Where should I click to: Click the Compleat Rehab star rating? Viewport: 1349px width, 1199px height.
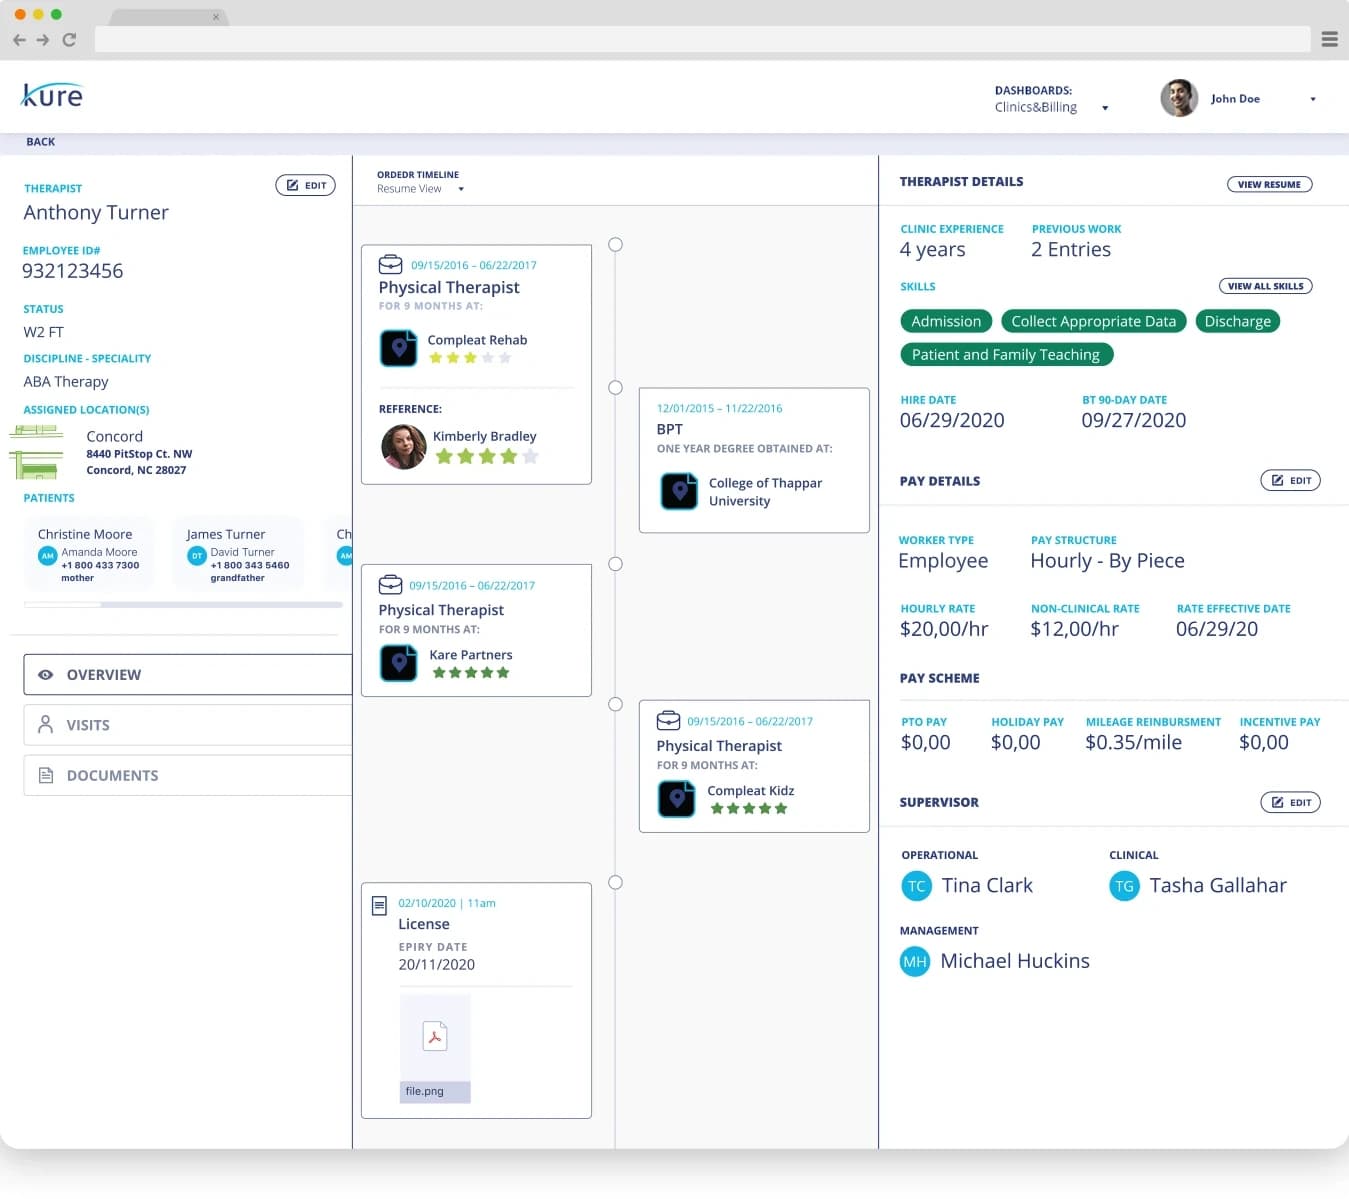tap(470, 358)
